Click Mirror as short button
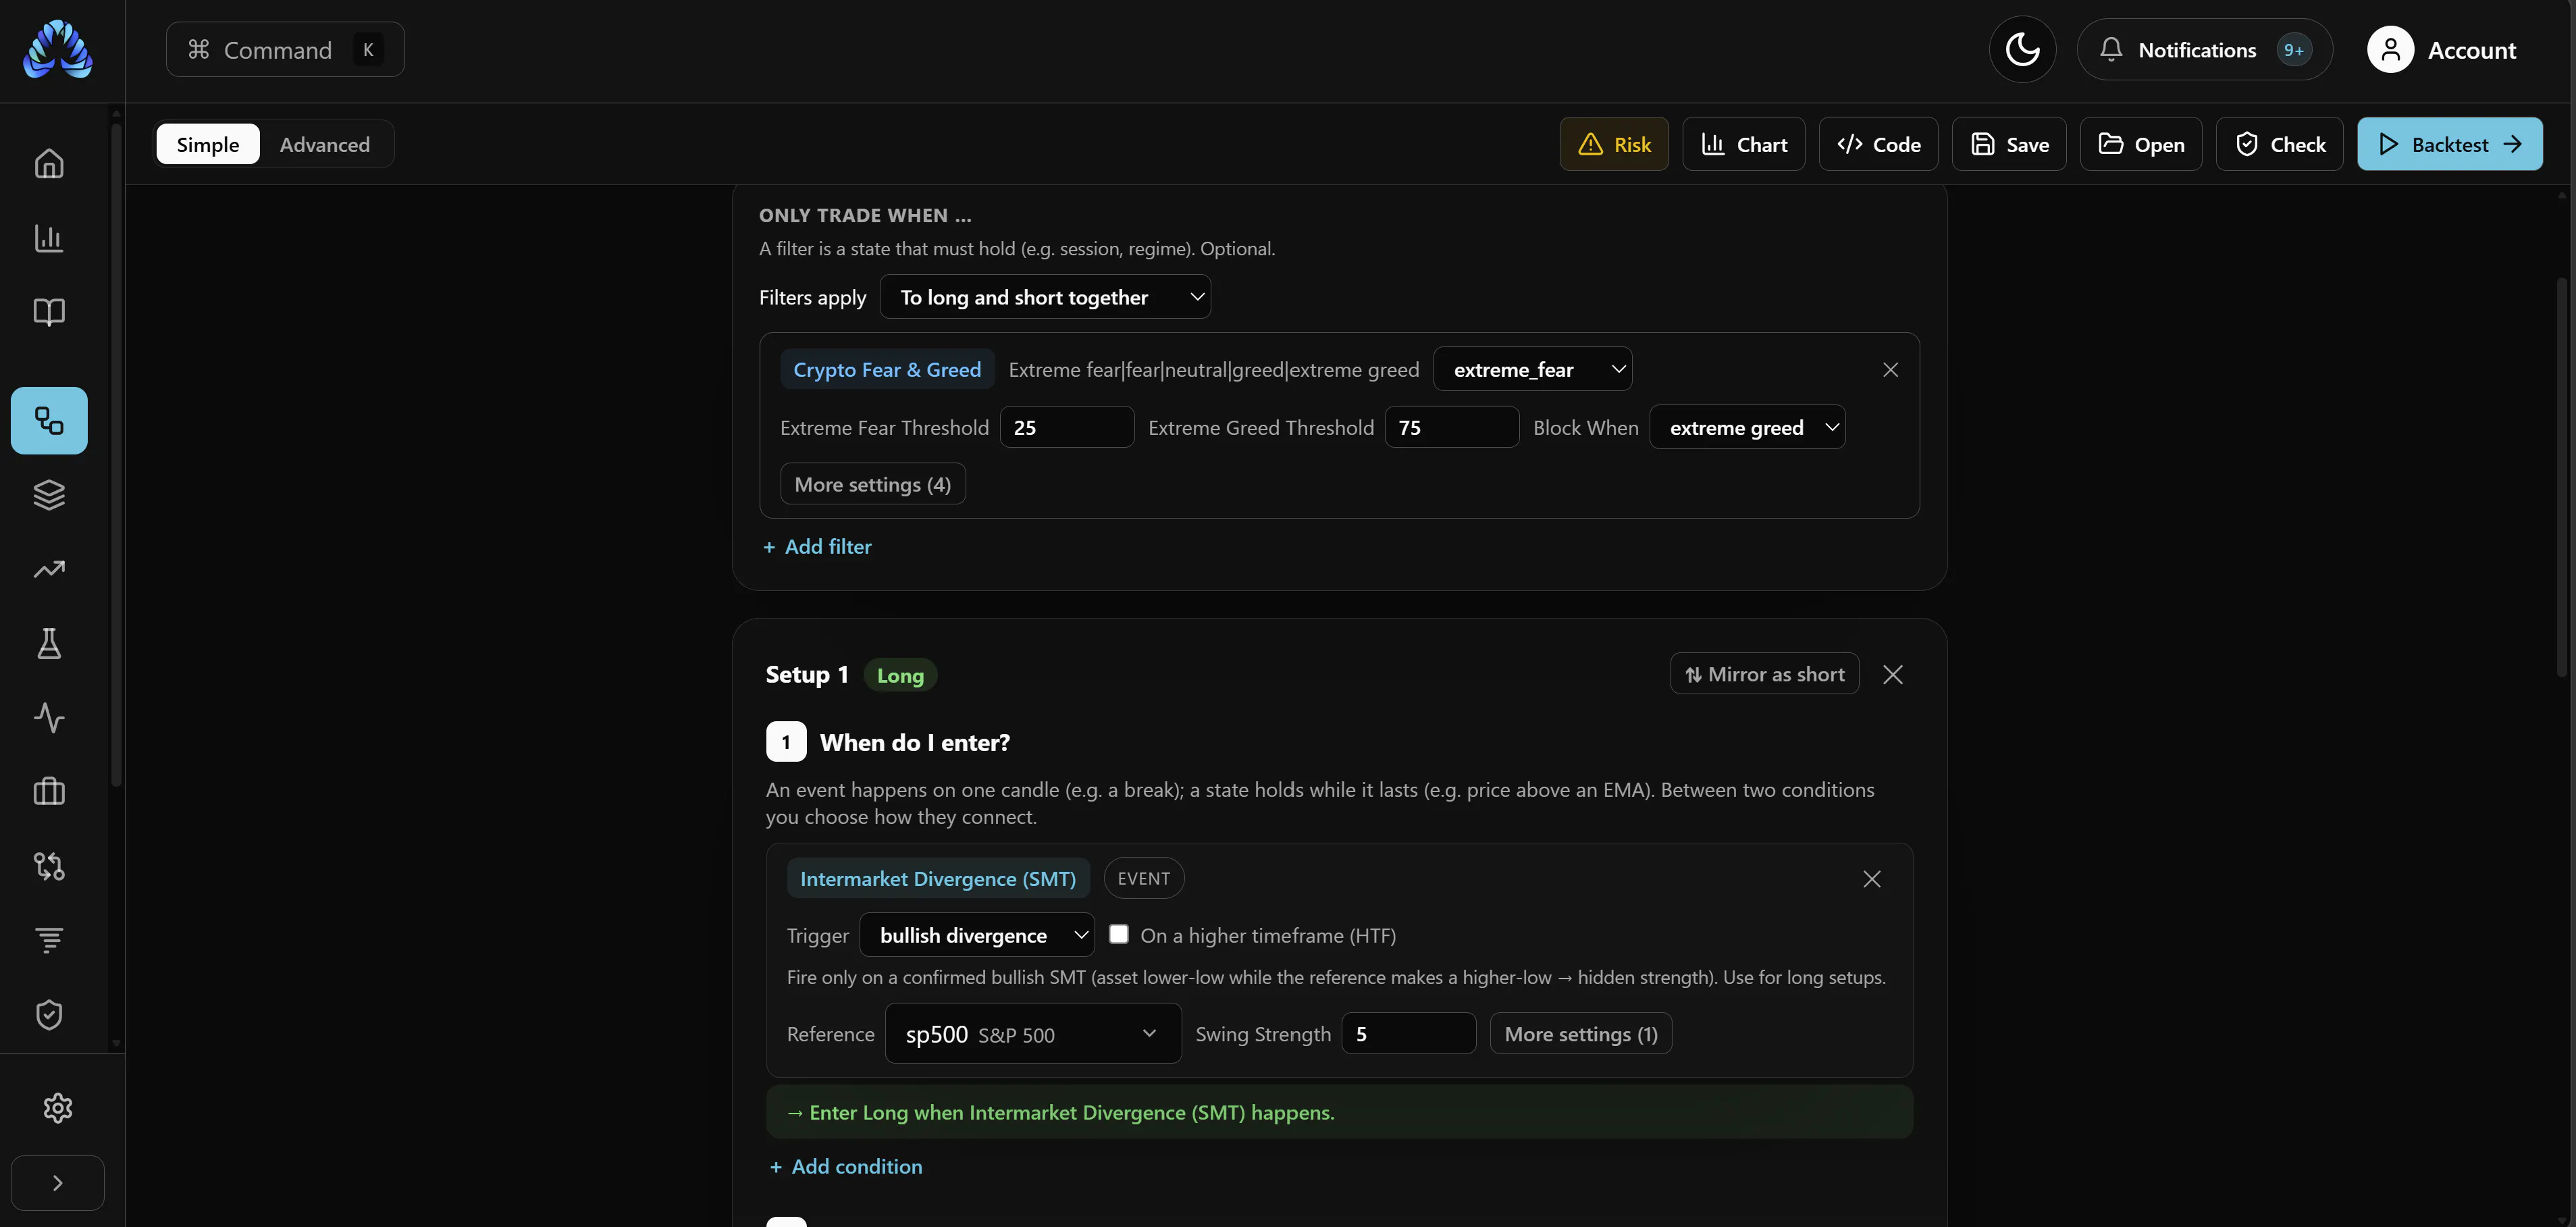 (1764, 674)
